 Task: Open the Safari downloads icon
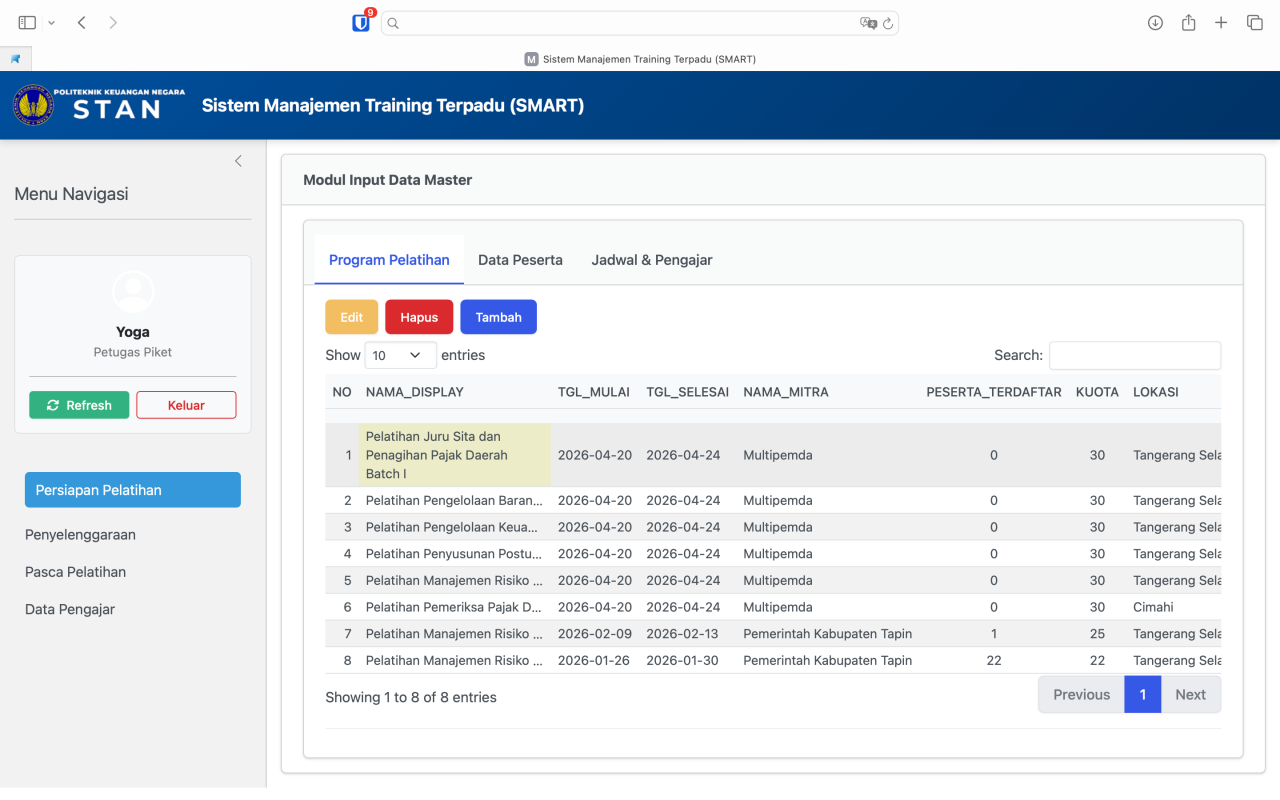coord(1155,22)
